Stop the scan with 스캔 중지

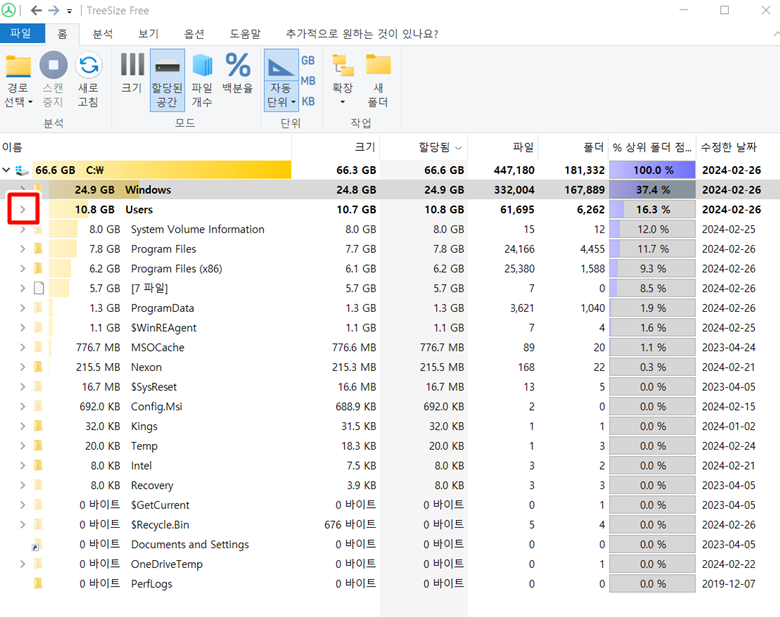[53, 80]
